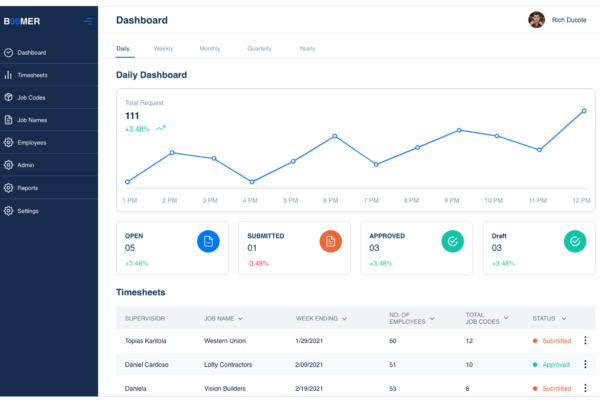Screen dimensions: 600x403
Task: Click the 12 PM data point on chart
Action: point(584,111)
